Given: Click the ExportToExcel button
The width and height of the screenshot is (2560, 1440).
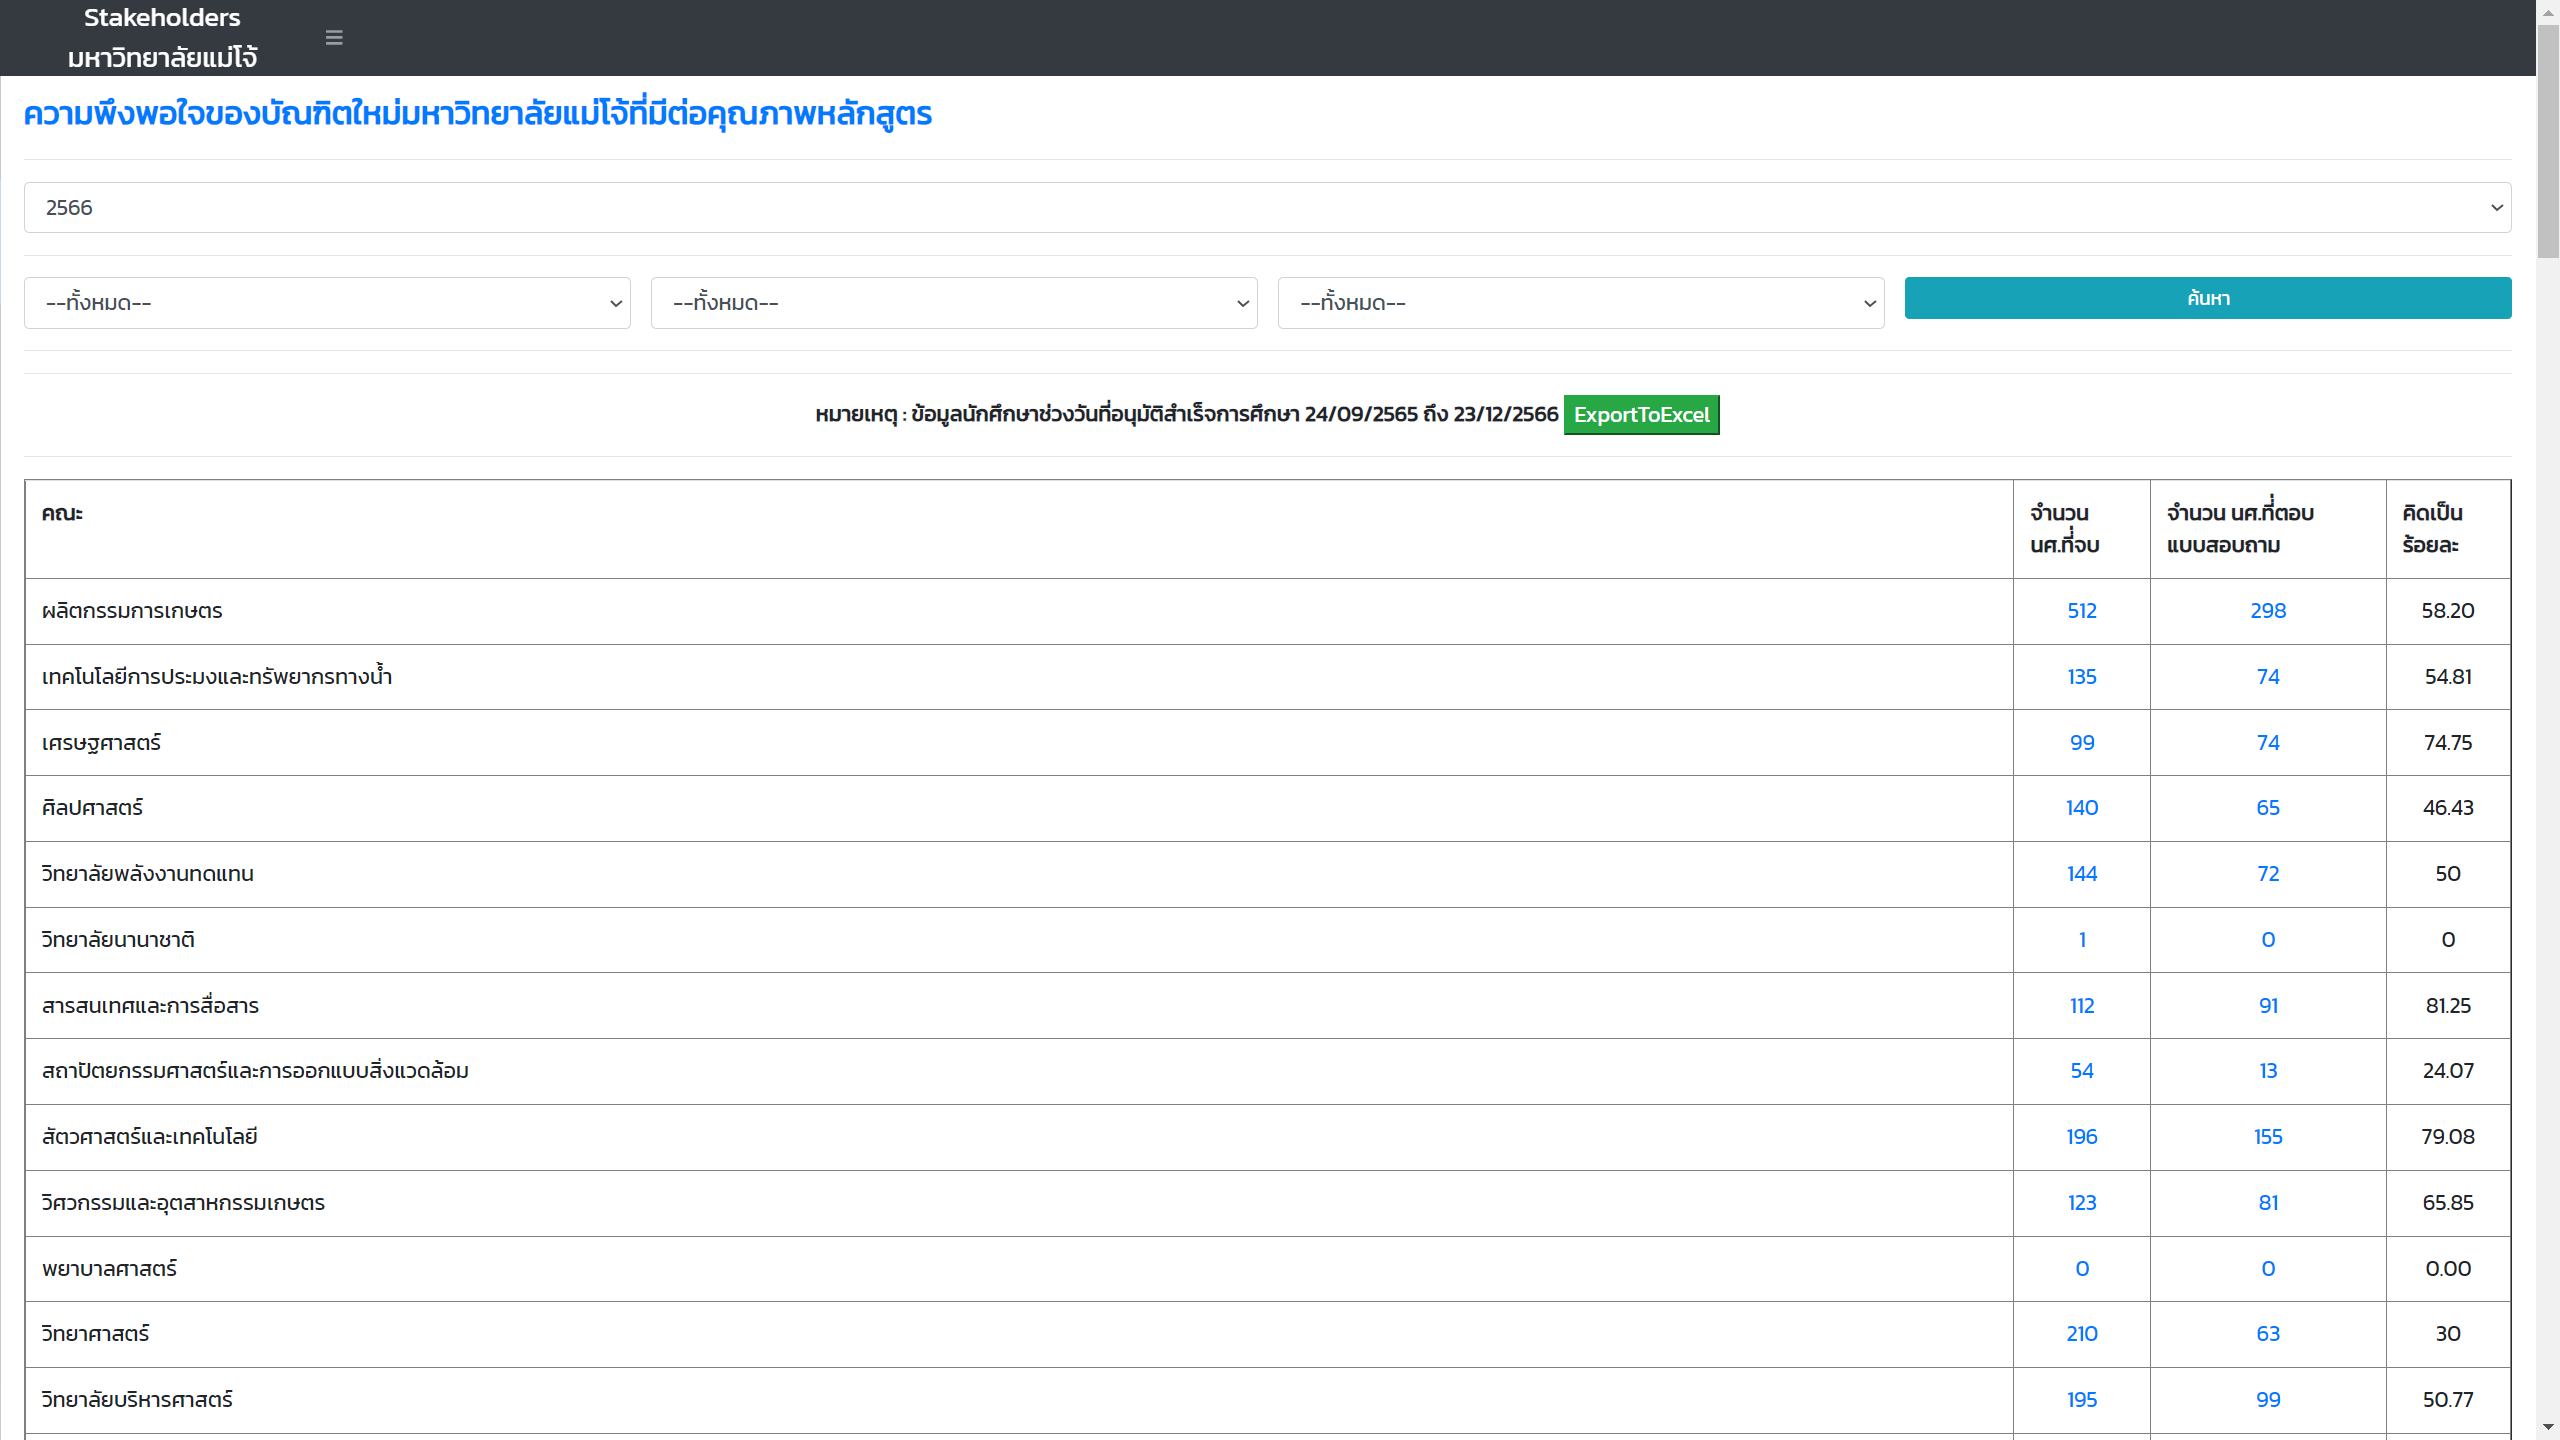Looking at the screenshot, I should coord(1641,415).
